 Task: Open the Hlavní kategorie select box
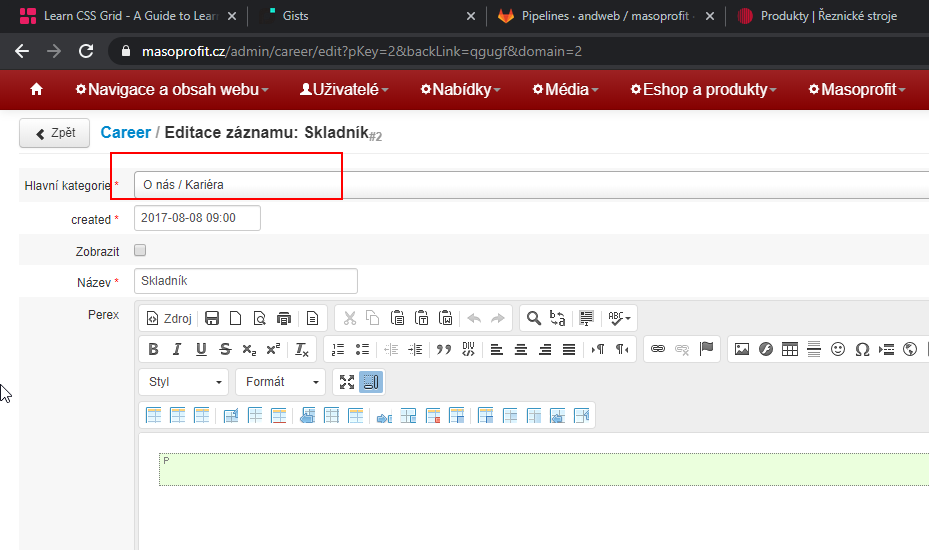[531, 184]
